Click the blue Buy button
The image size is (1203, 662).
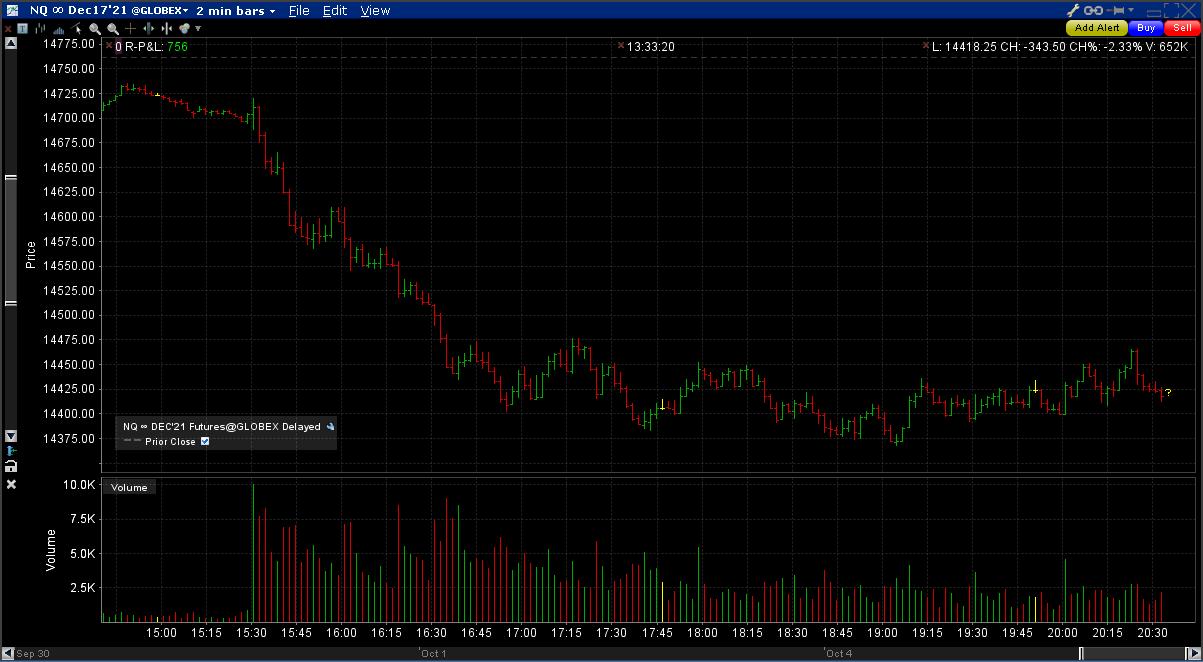point(1146,28)
